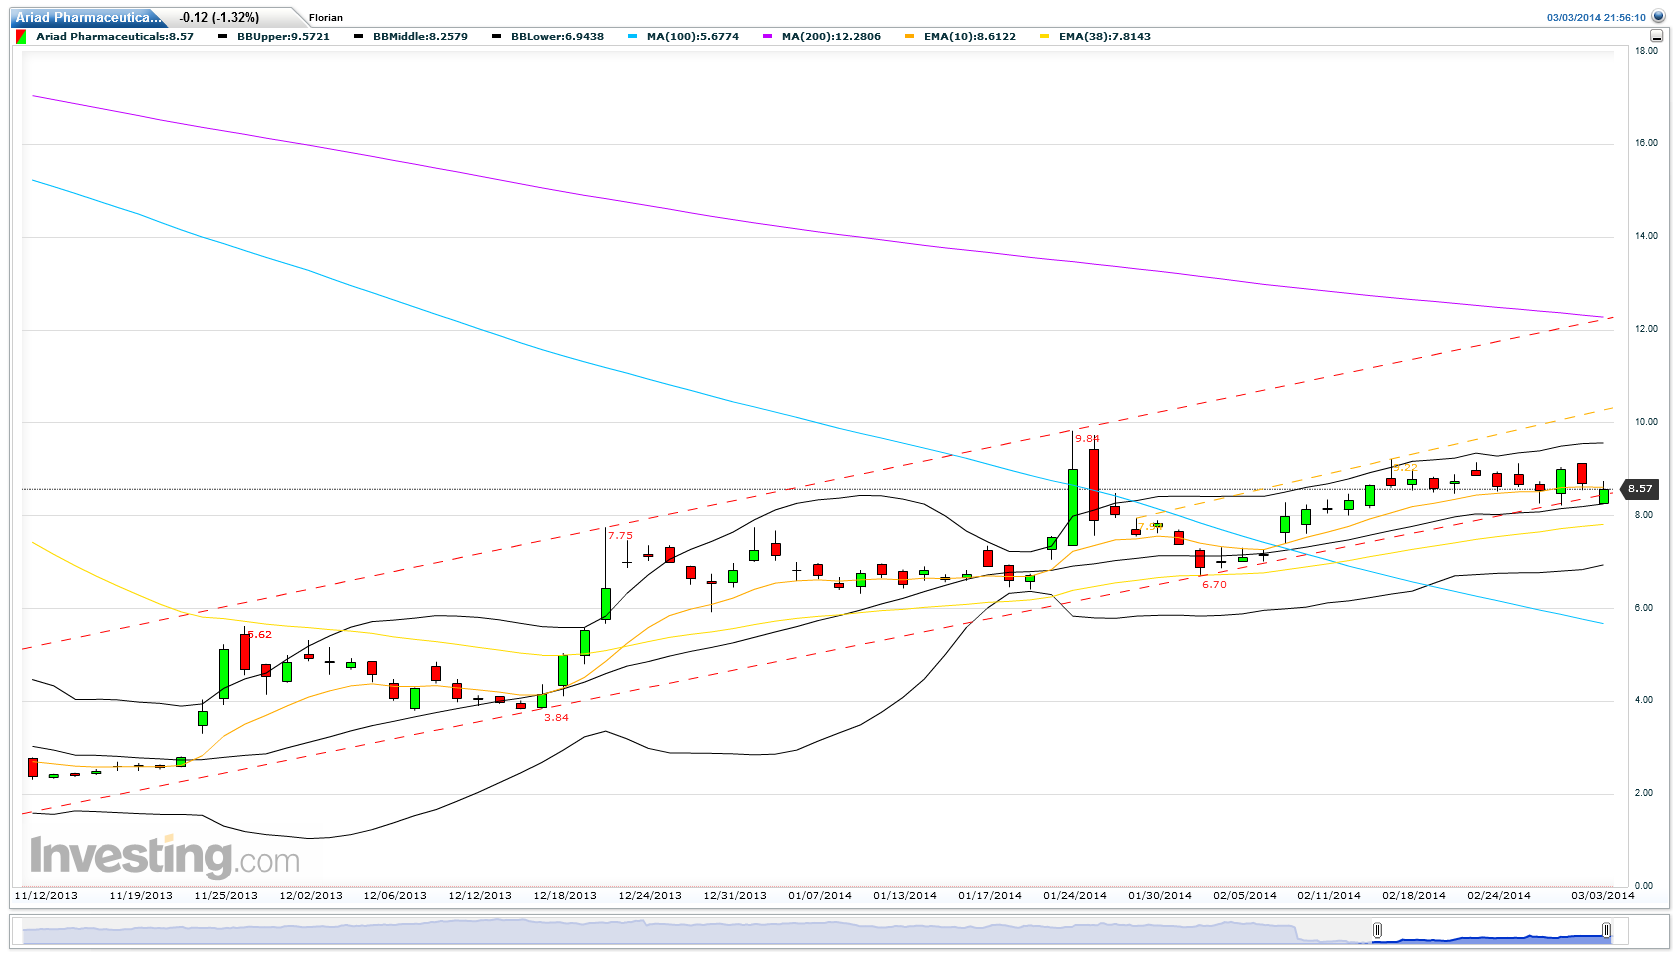1680x957 pixels.
Task: Toggle visibility of the Bollinger Bands upper line
Action: [224, 36]
